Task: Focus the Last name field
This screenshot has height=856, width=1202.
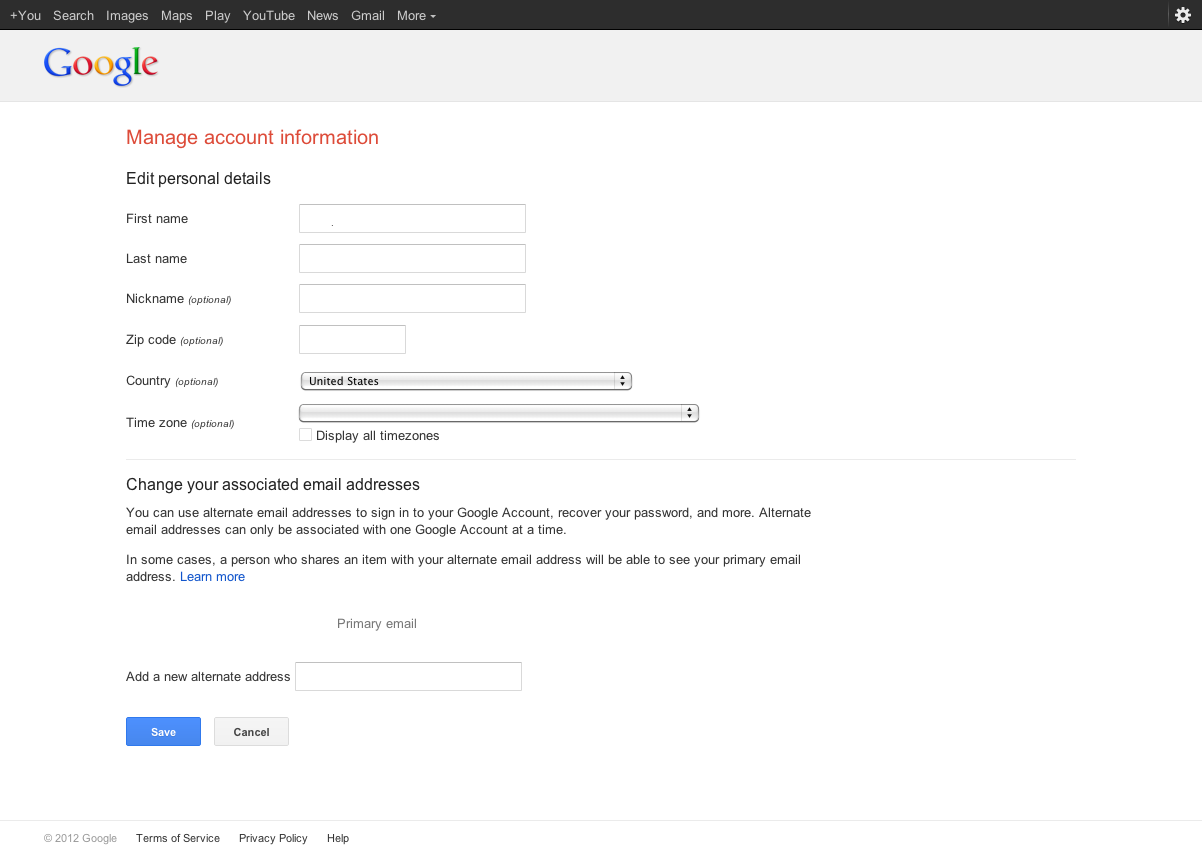Action: (x=412, y=258)
